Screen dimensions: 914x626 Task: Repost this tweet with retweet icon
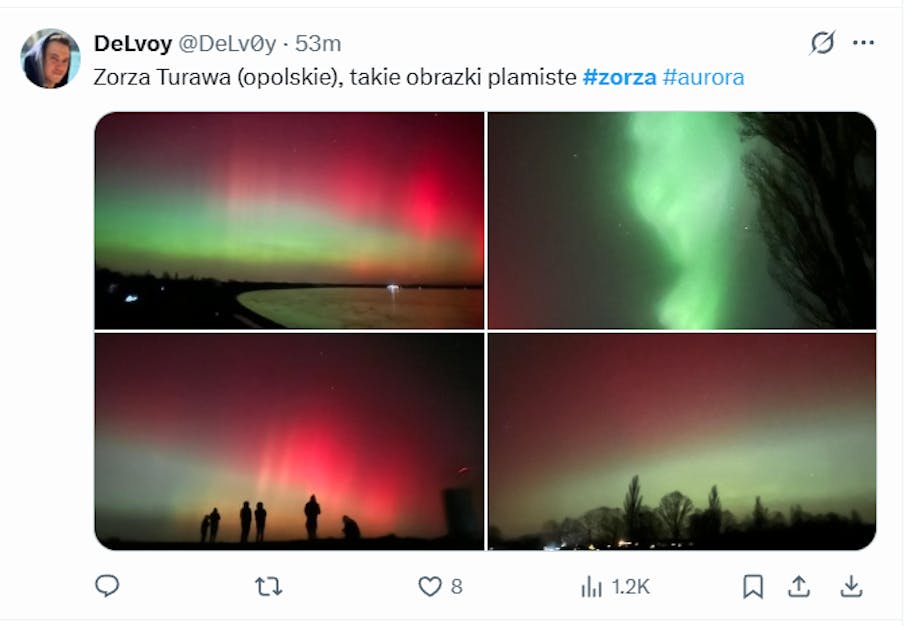tap(268, 586)
